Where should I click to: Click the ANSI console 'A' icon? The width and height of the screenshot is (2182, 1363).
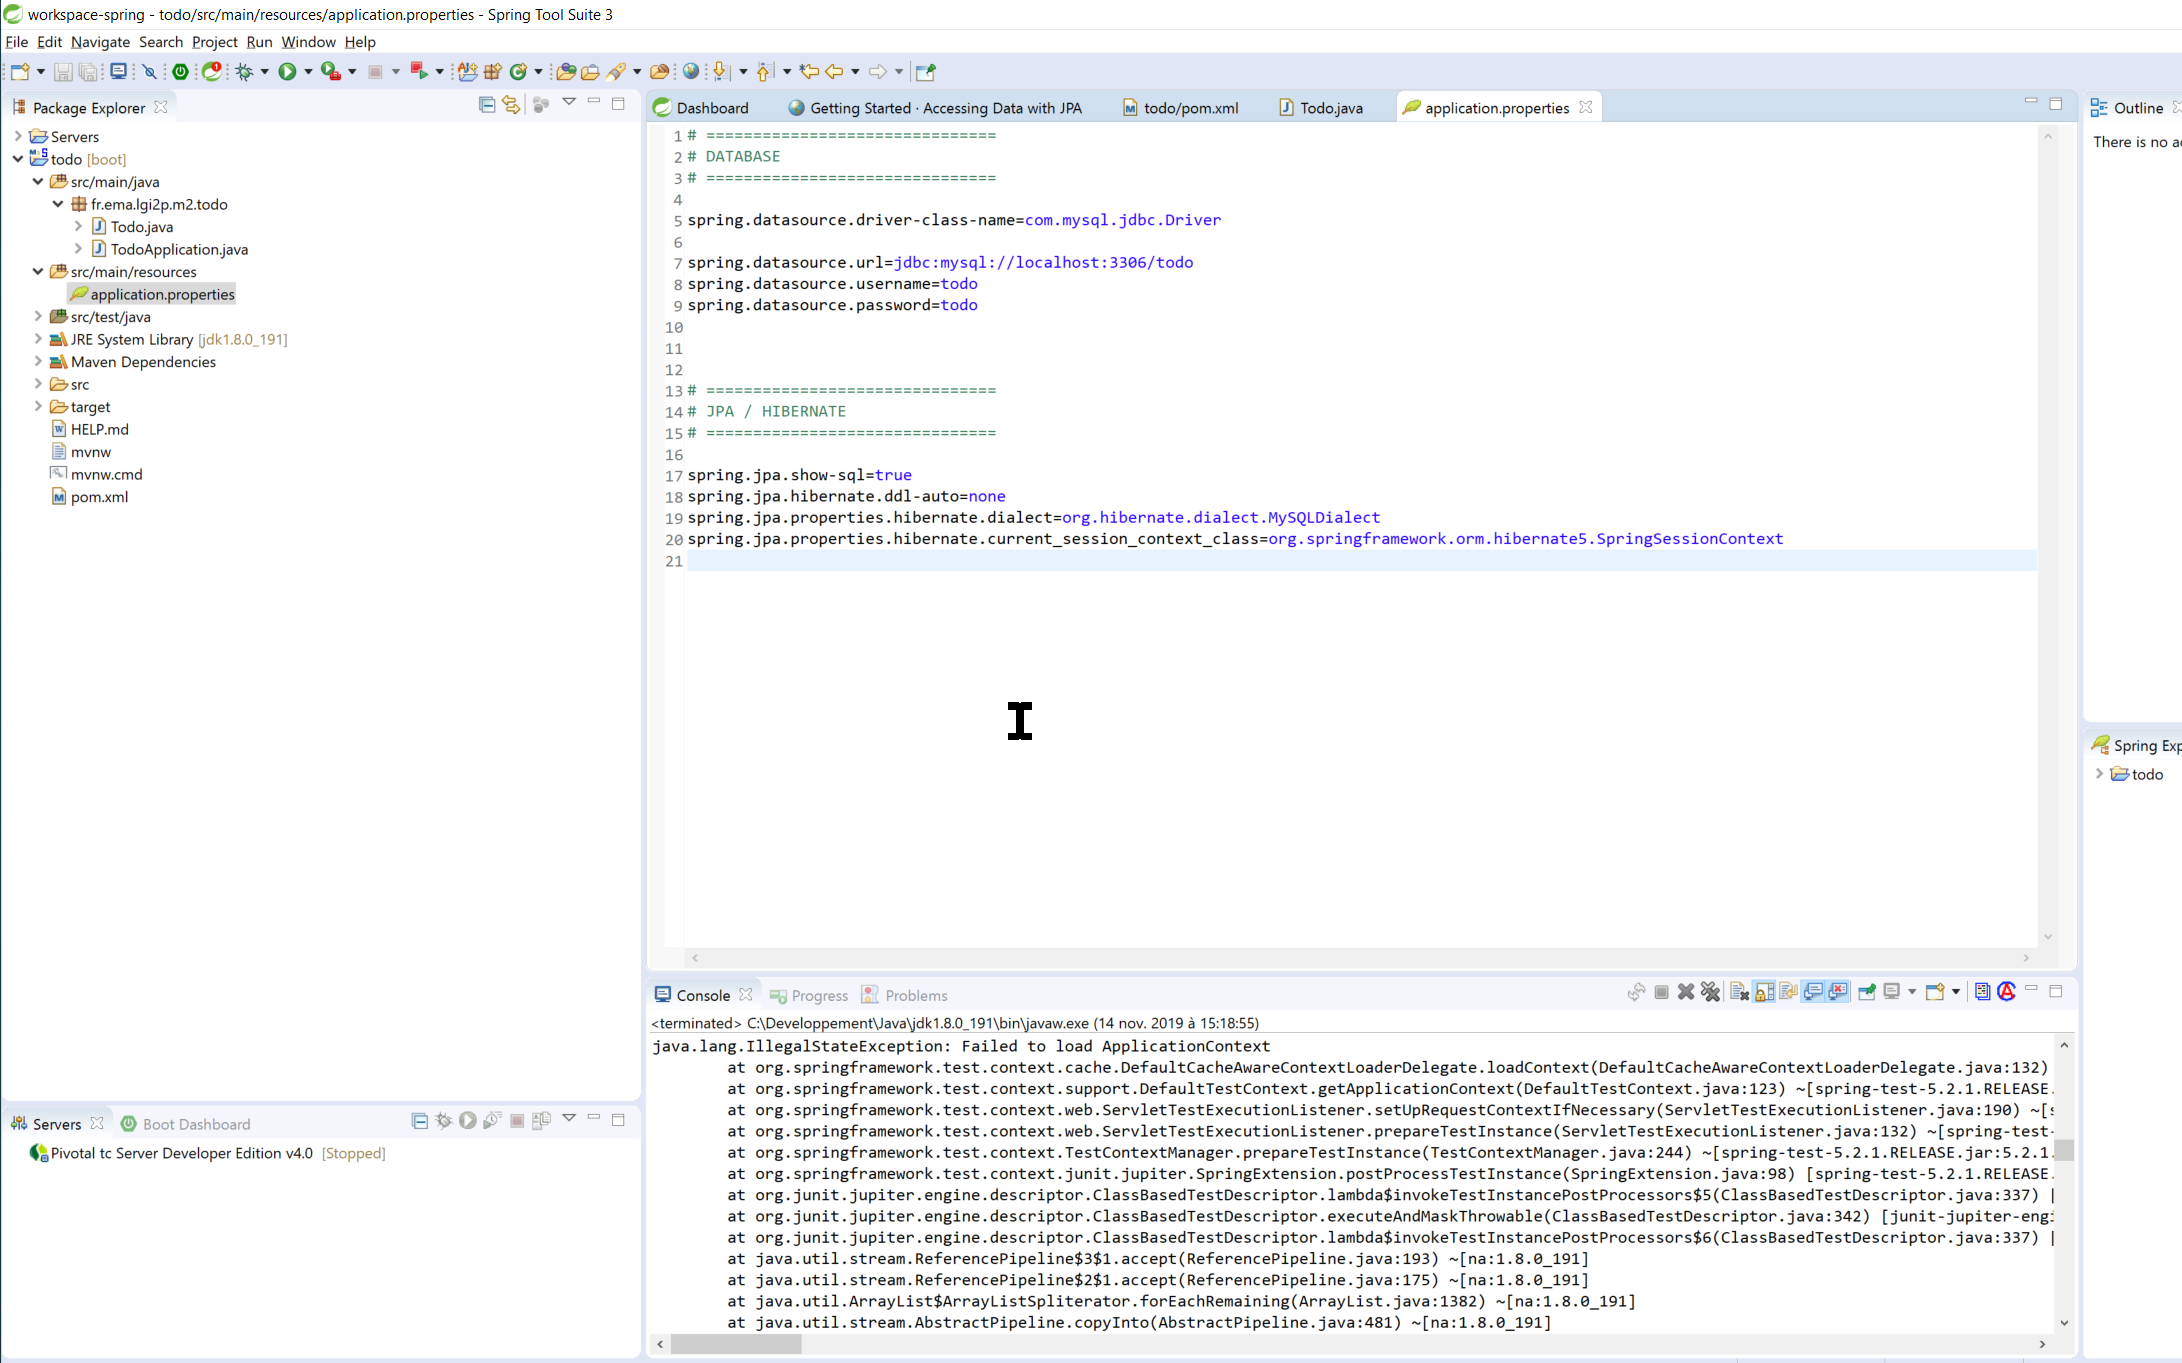tap(2006, 991)
